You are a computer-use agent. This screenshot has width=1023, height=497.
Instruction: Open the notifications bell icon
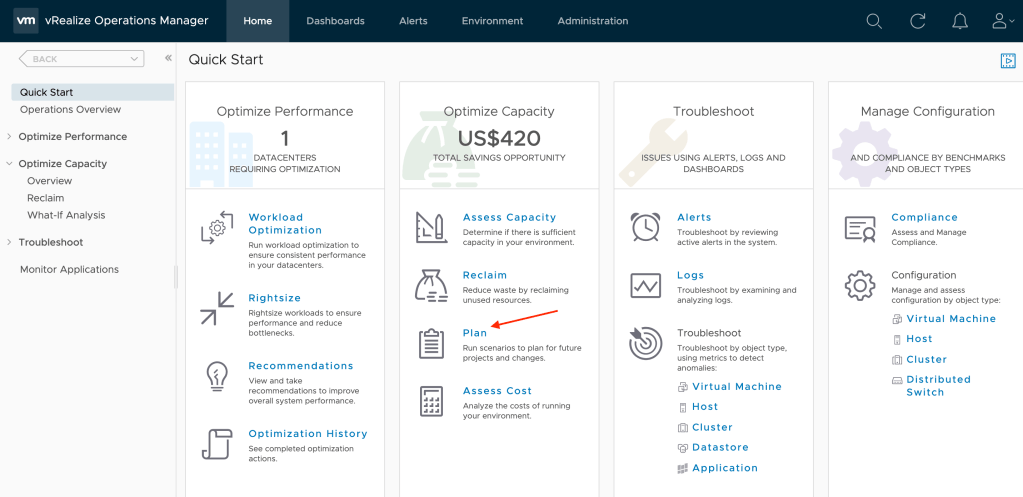[x=960, y=21]
